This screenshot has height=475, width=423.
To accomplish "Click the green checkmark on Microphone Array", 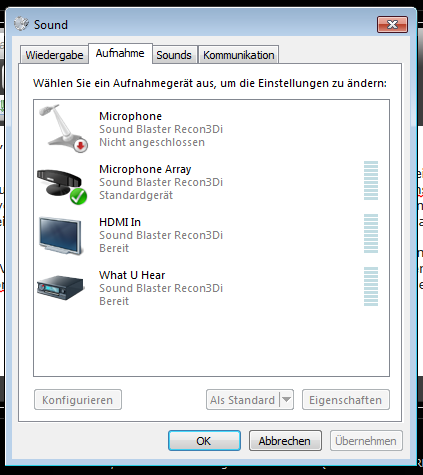I will click(78, 196).
